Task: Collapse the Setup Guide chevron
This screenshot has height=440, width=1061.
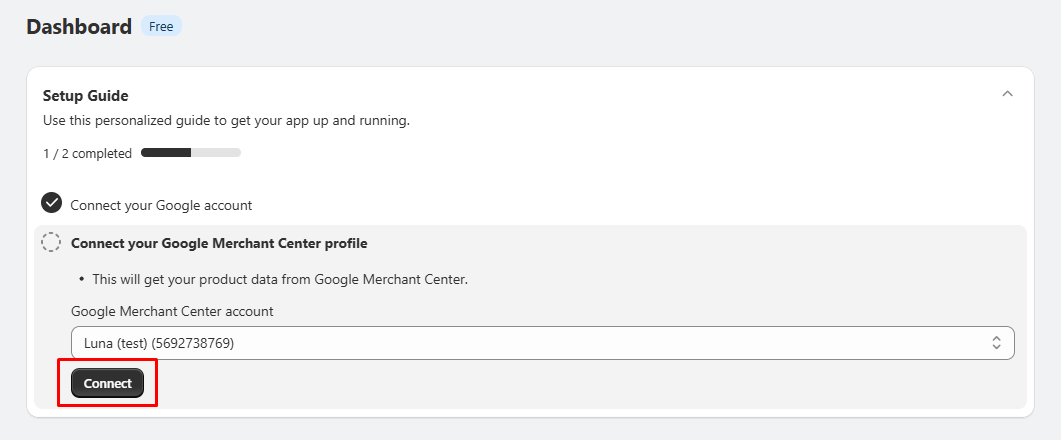Action: pos(1007,94)
